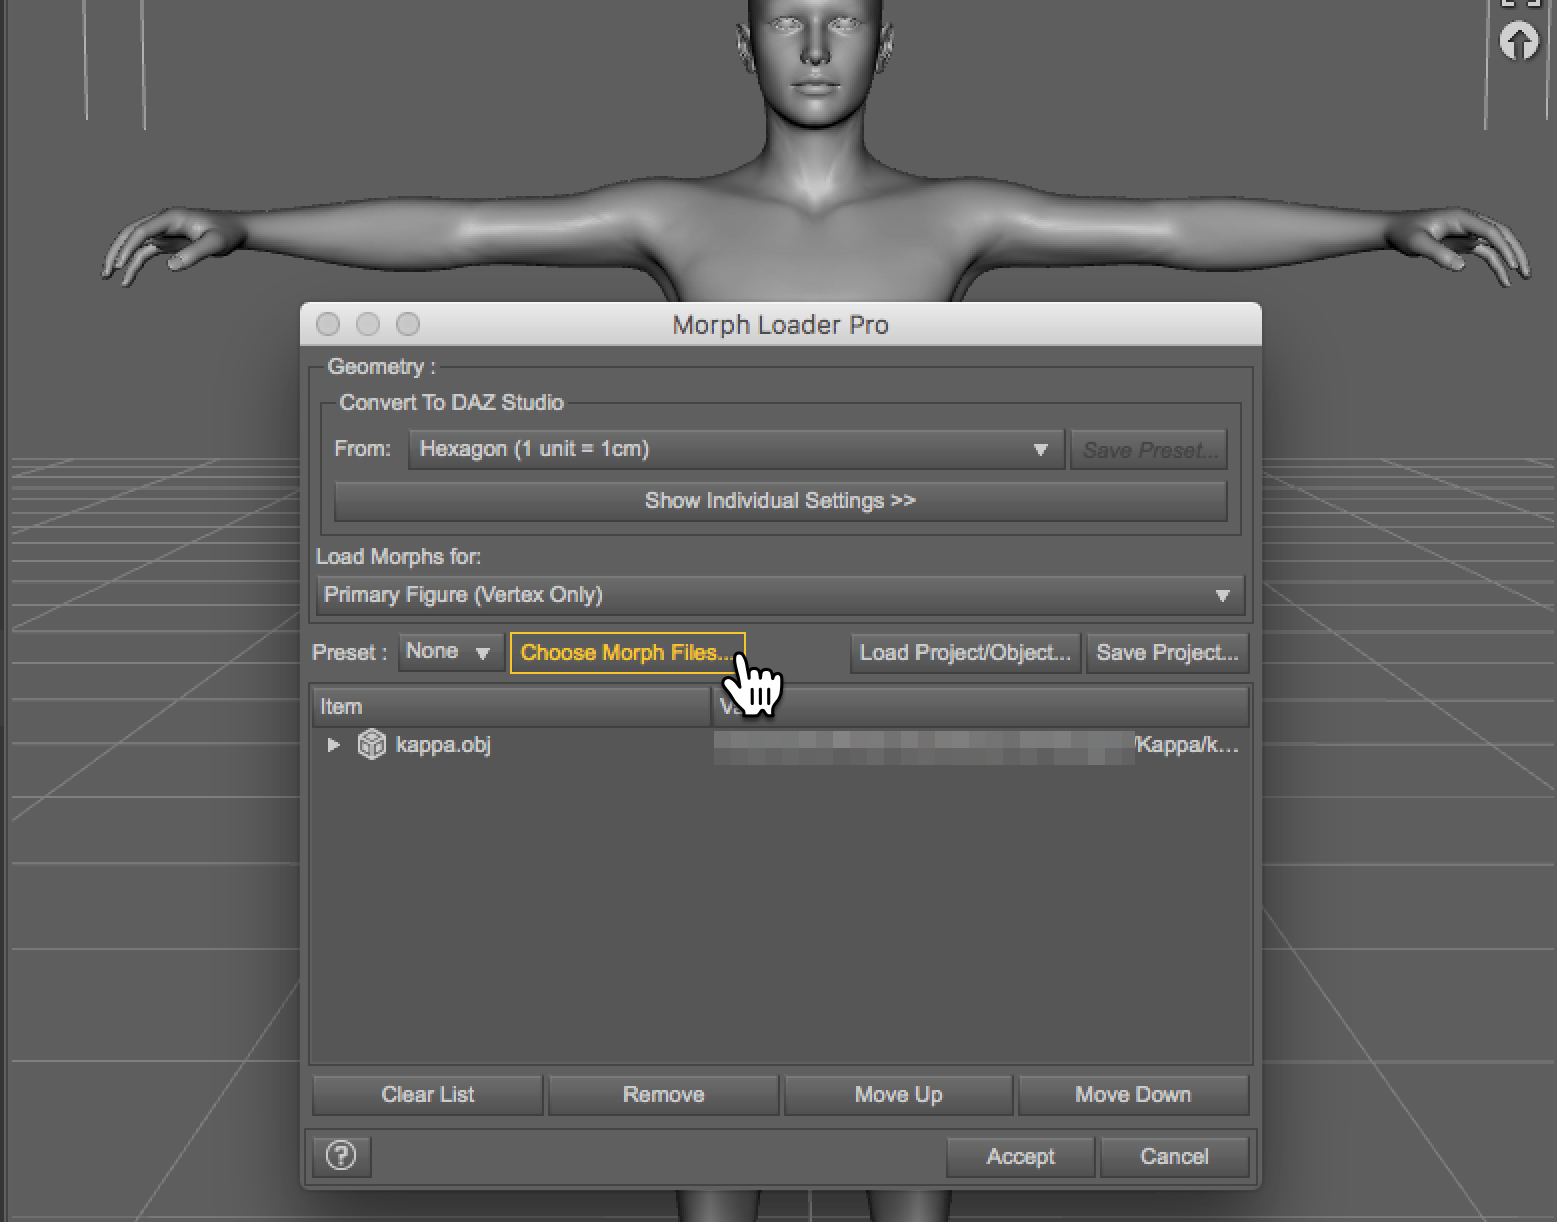Clear the morph file list
Viewport: 1557px width, 1222px height.
[428, 1095]
